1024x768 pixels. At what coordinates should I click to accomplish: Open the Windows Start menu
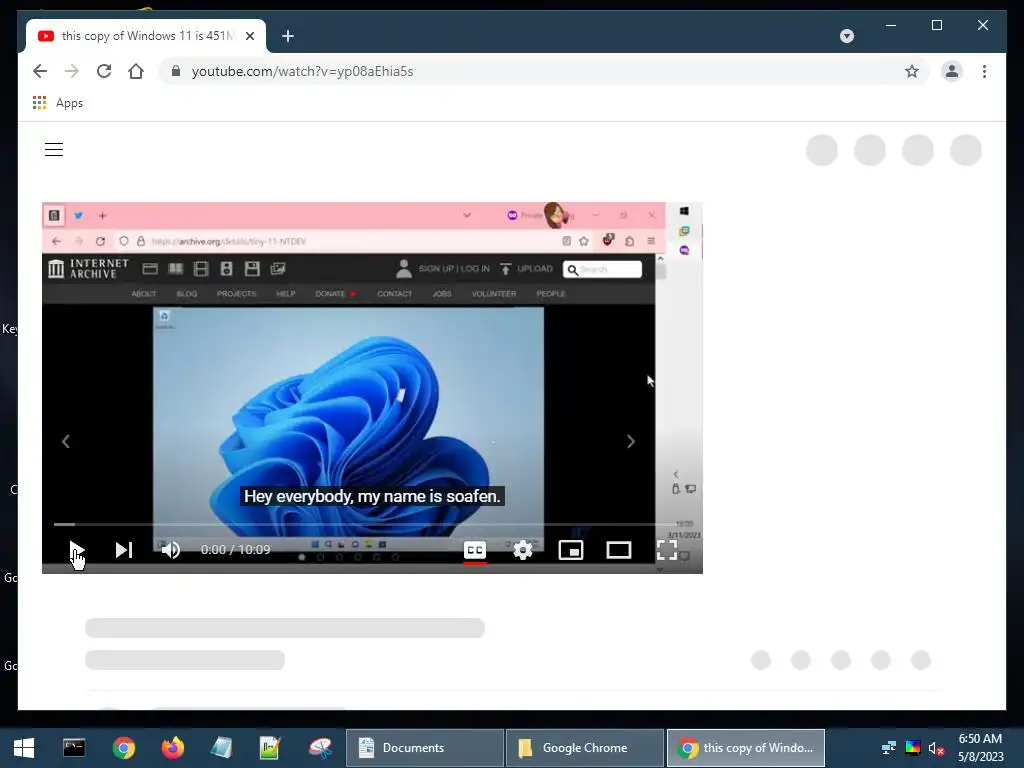[x=24, y=748]
